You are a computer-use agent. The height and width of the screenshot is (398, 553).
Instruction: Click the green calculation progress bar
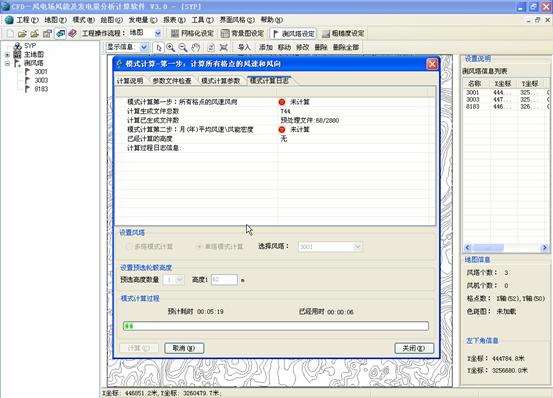pyautogui.click(x=276, y=326)
